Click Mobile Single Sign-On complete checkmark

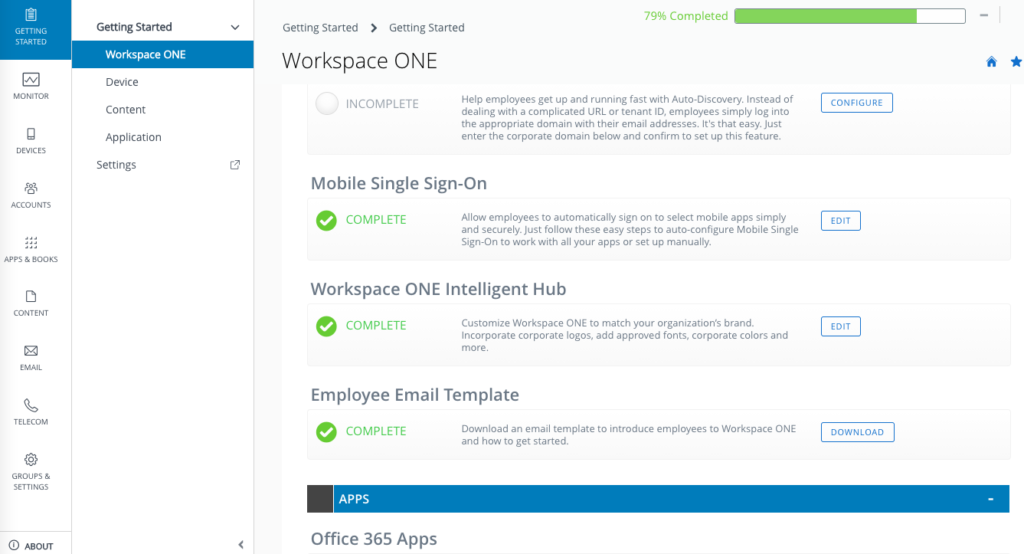326,220
